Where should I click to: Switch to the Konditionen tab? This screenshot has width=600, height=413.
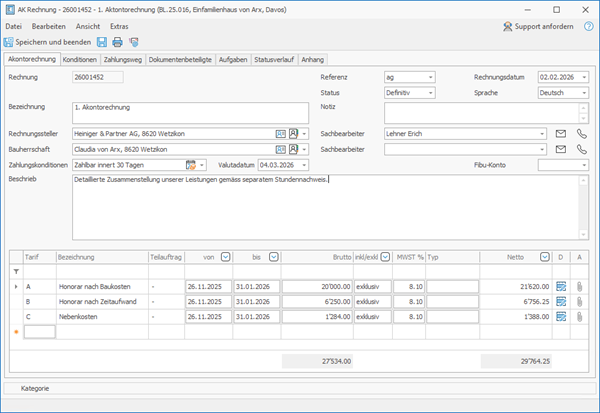point(80,59)
